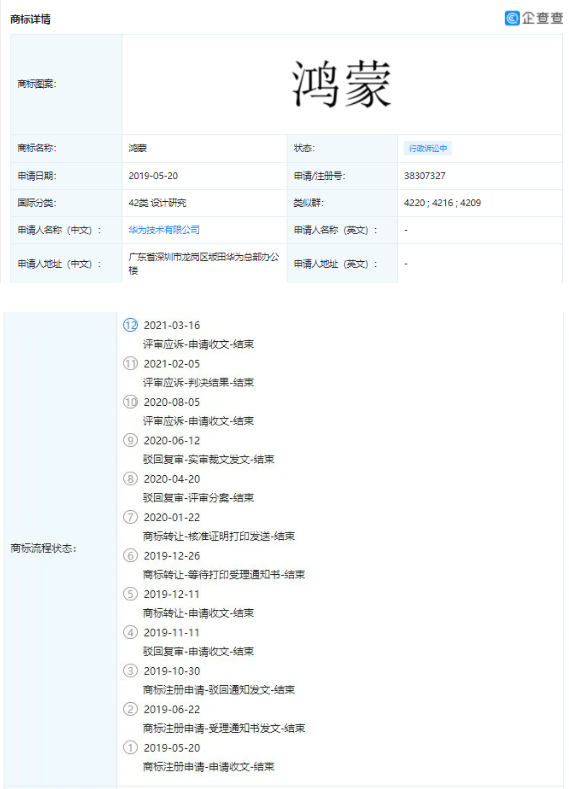The width and height of the screenshot is (569, 789).
Task: Click timeline date 2019-12-11
Action: tap(172, 594)
